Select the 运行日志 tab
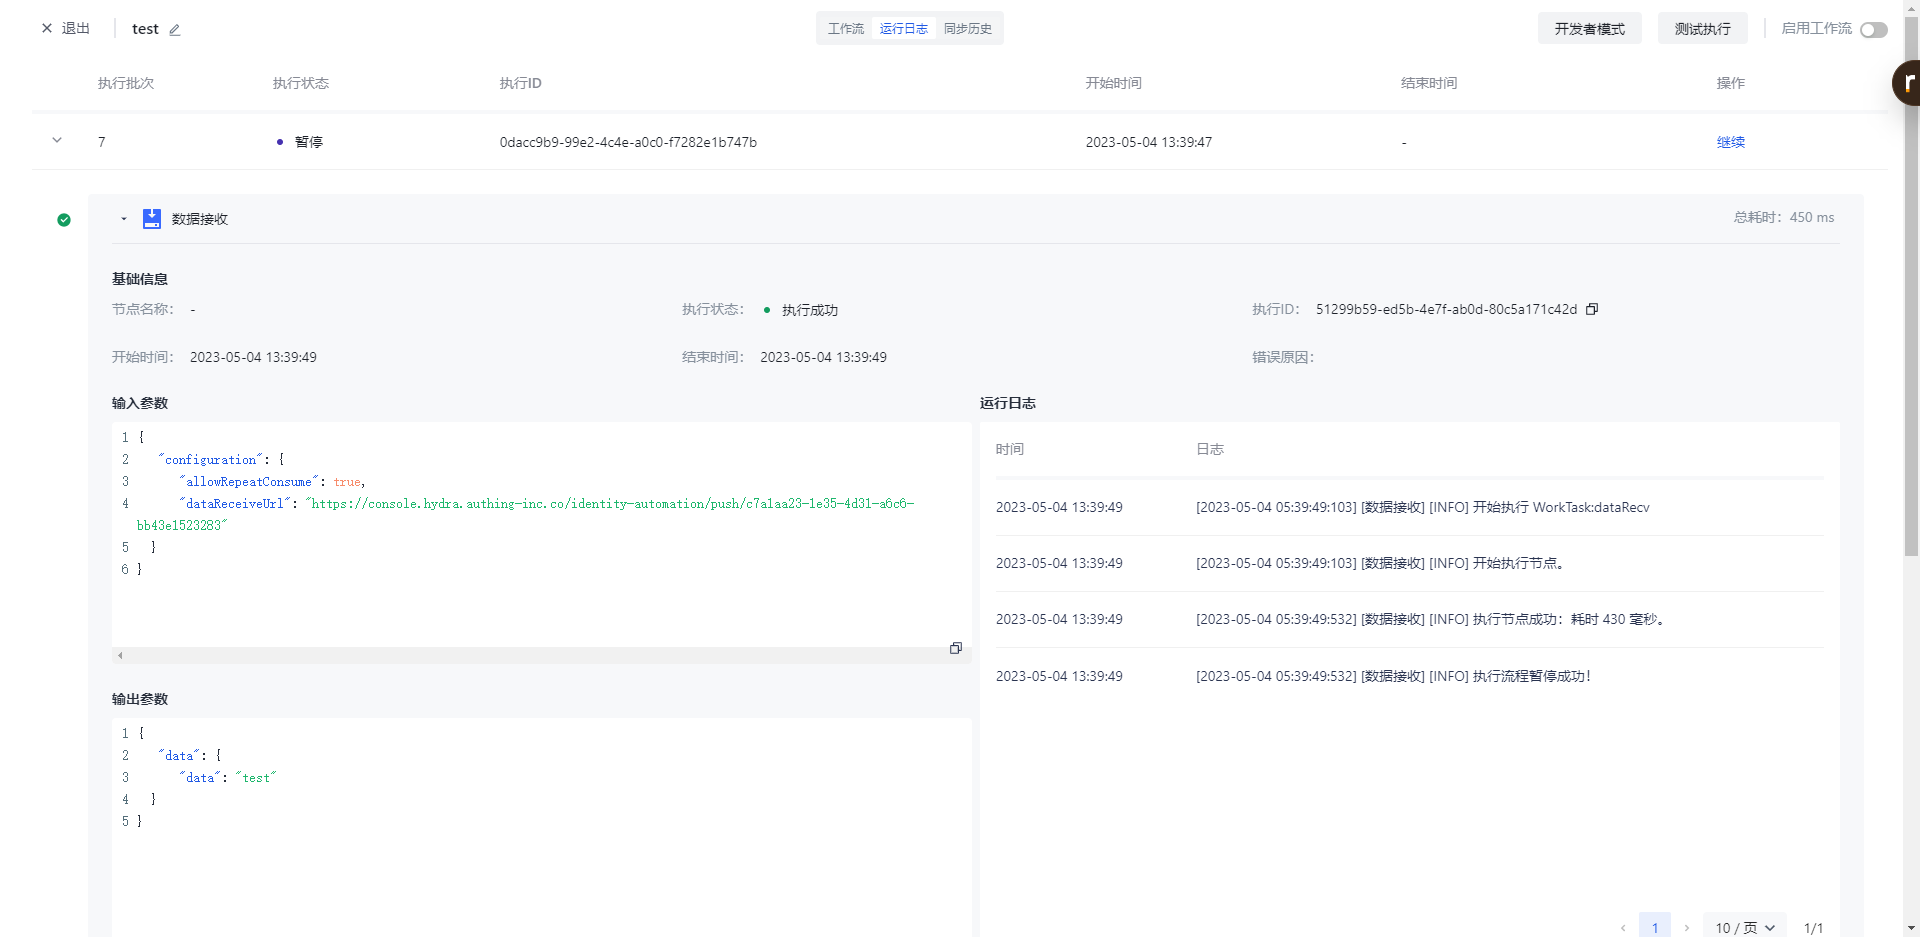Image resolution: width=1920 pixels, height=937 pixels. pos(903,29)
